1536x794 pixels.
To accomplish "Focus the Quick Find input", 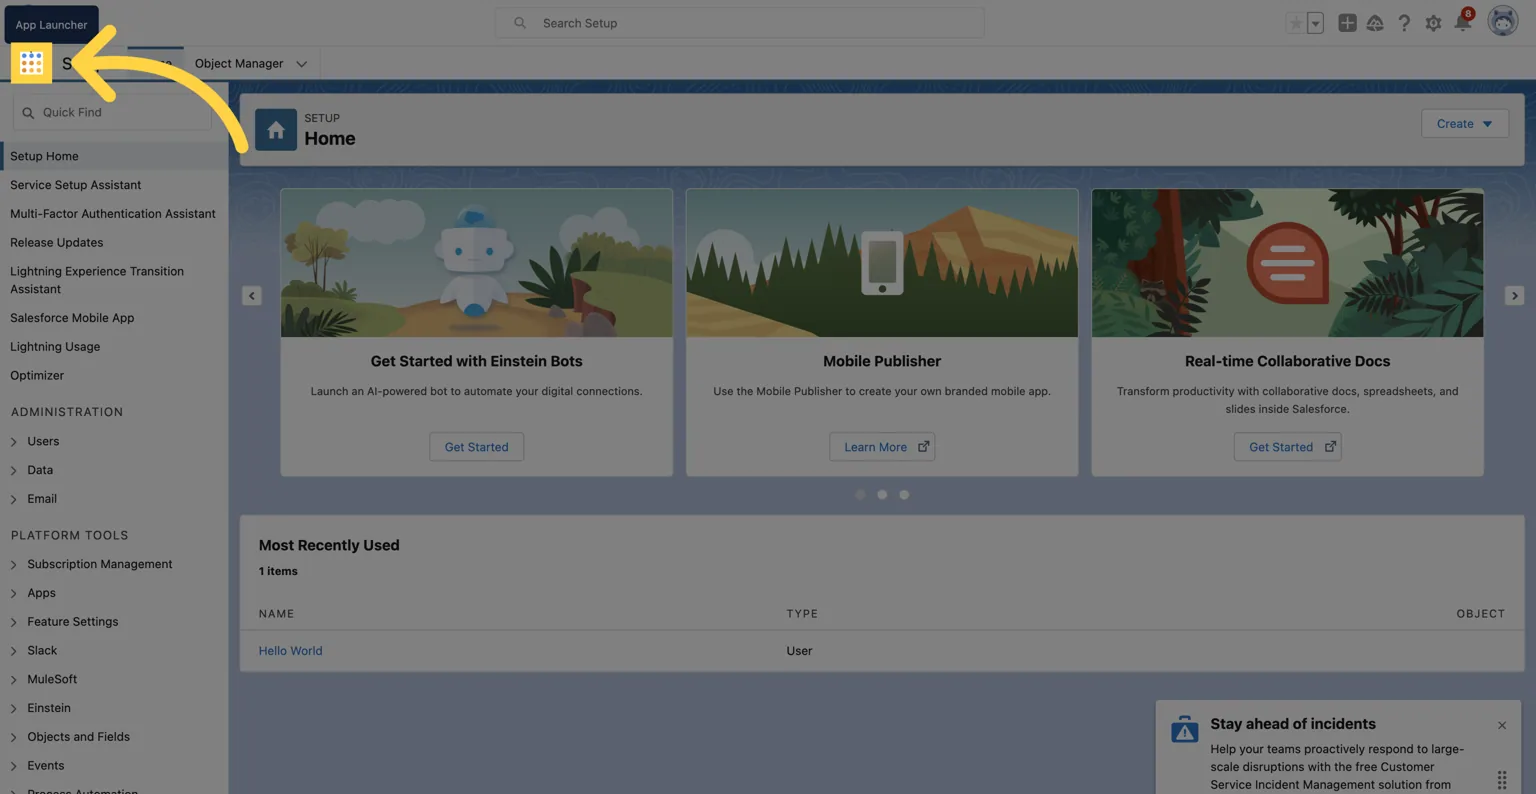I will coord(113,113).
